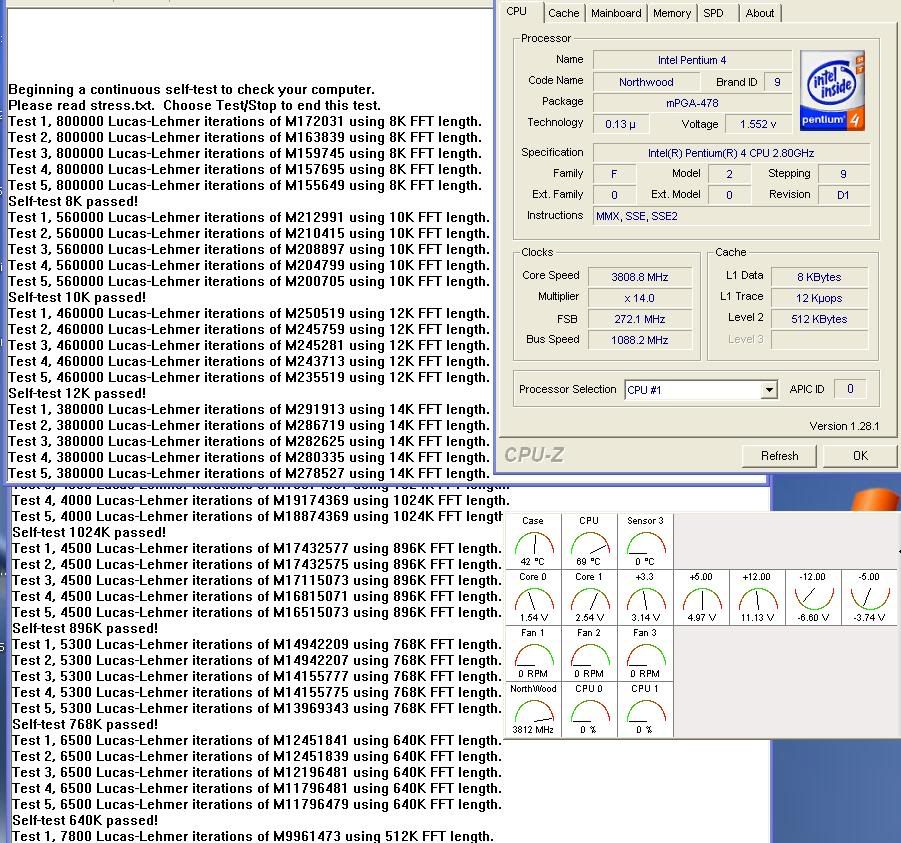Open the SPD tab in CPU-Z
The height and width of the screenshot is (843, 901).
click(713, 13)
